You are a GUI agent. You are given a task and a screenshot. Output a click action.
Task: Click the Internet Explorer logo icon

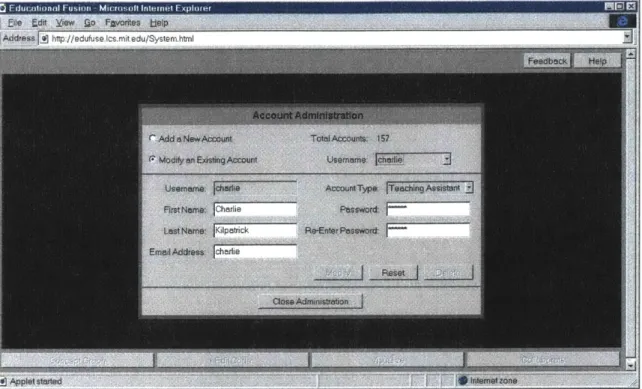click(622, 21)
